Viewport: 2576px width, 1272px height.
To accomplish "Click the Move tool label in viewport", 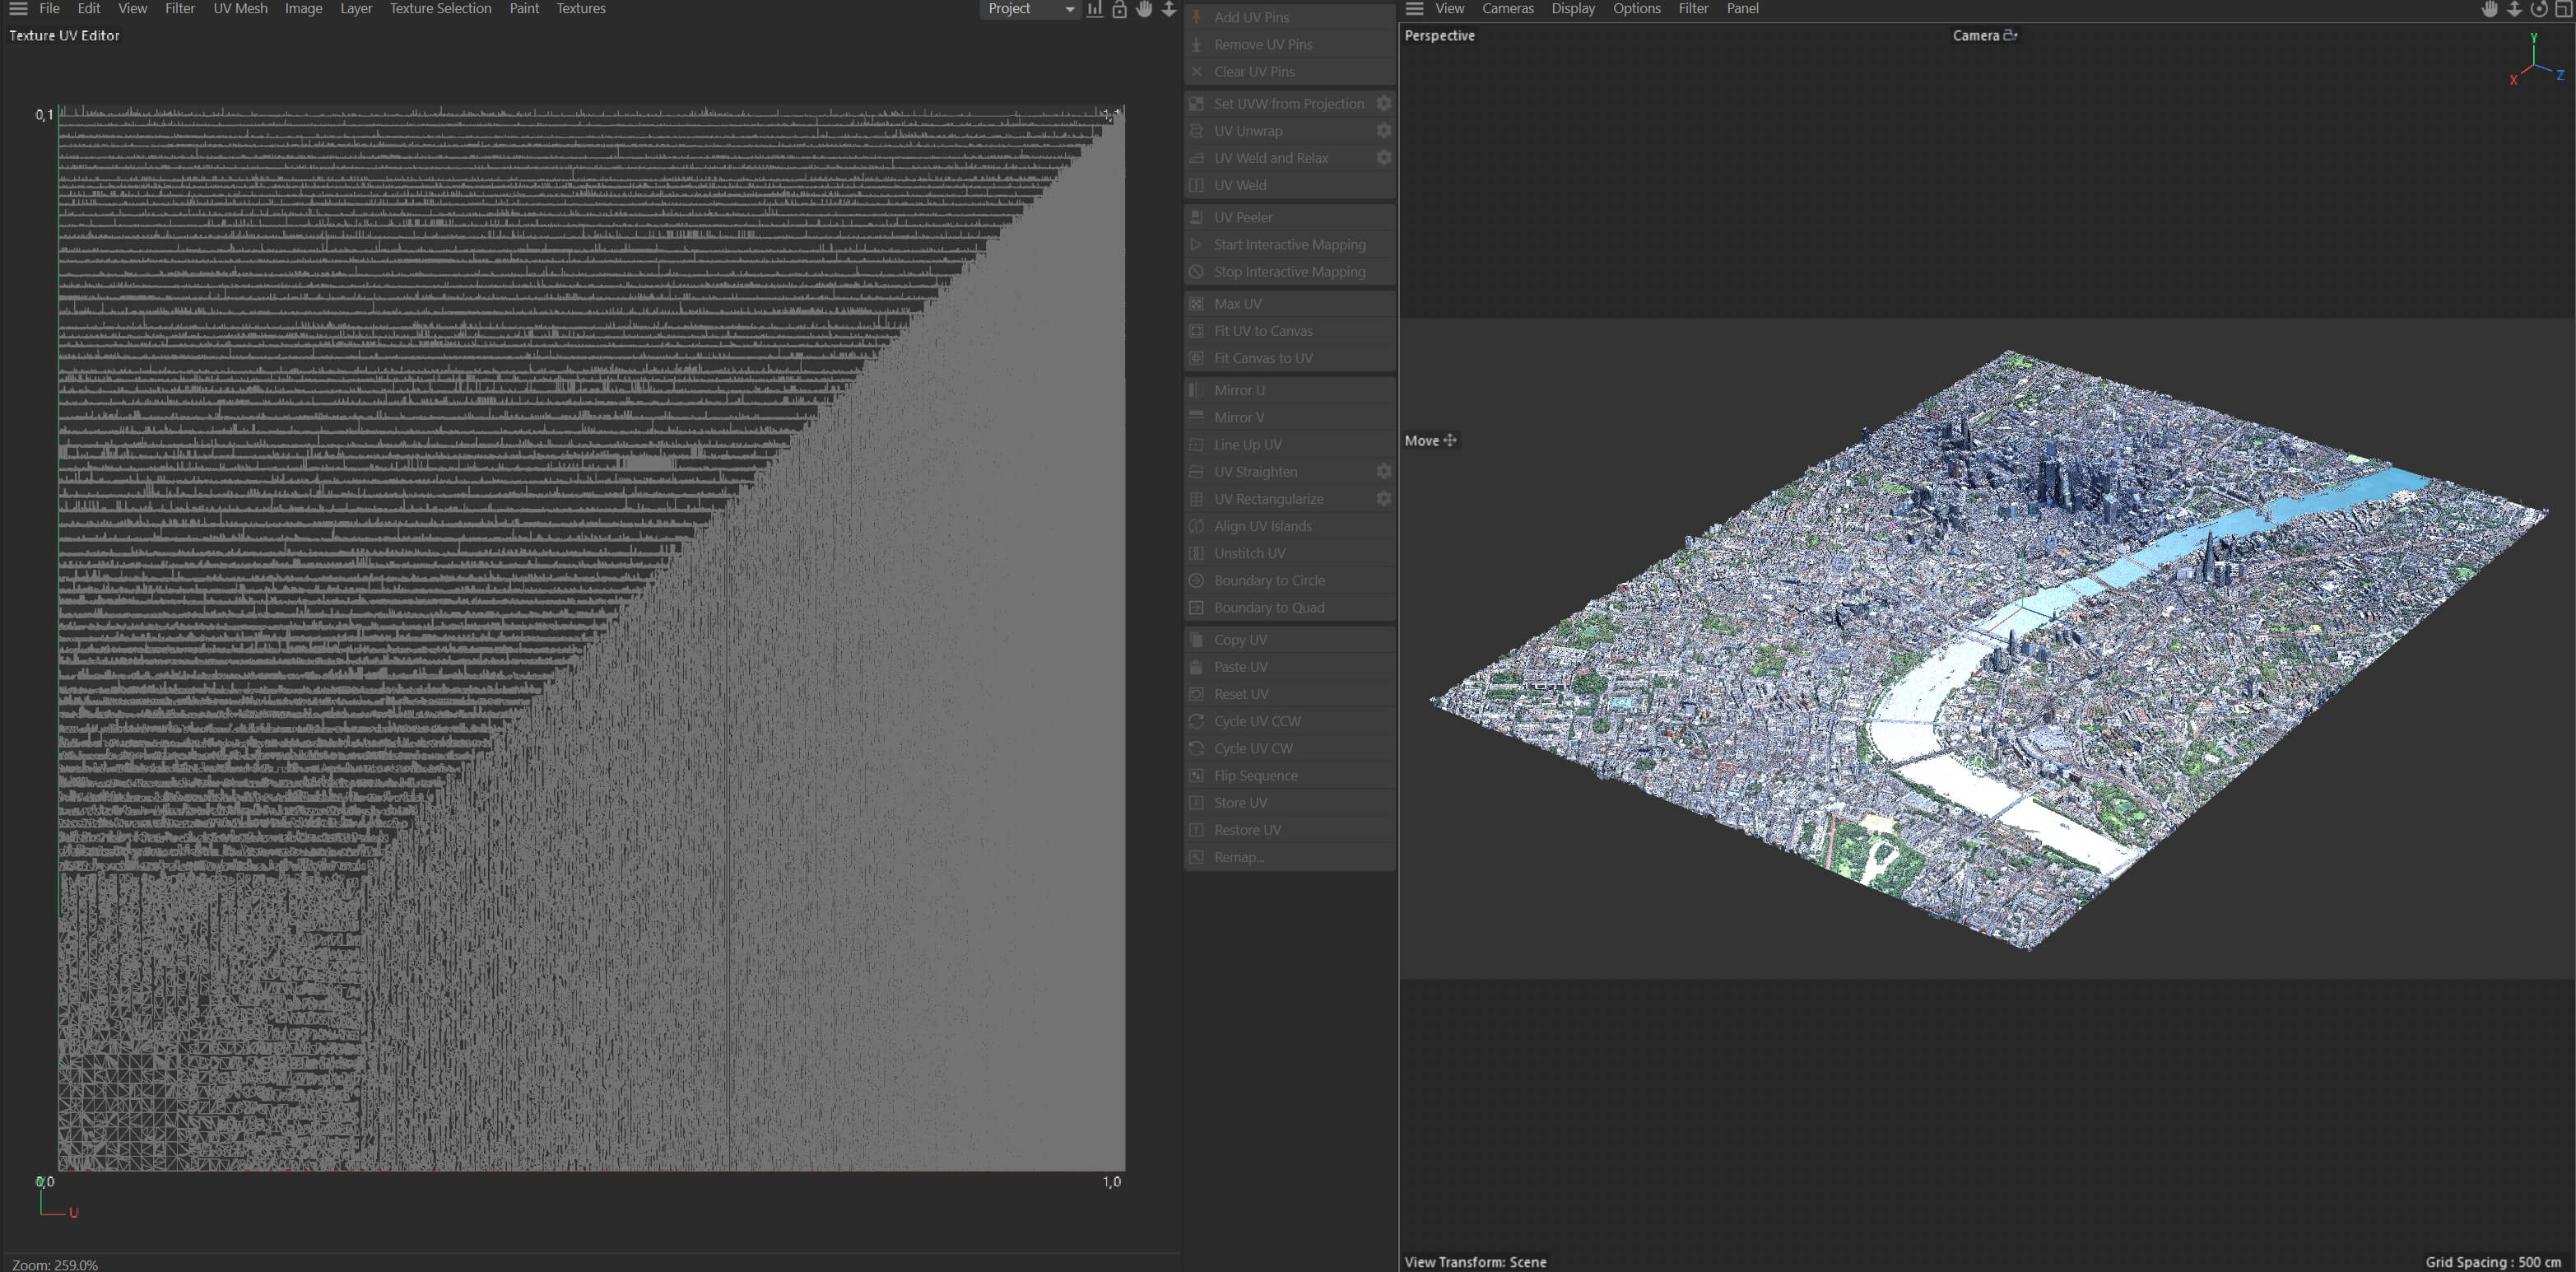I will [x=1430, y=440].
